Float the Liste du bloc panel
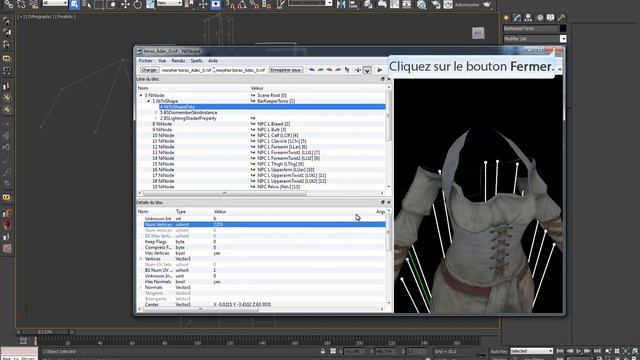The image size is (640, 360). (x=382, y=79)
